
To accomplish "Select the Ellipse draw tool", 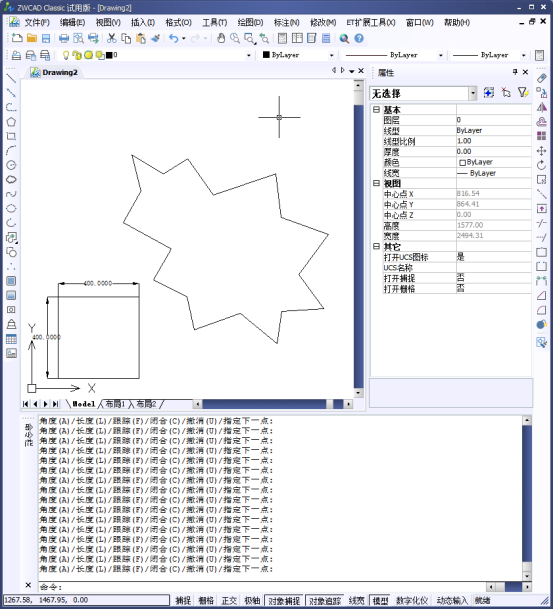I will pyautogui.click(x=11, y=209).
